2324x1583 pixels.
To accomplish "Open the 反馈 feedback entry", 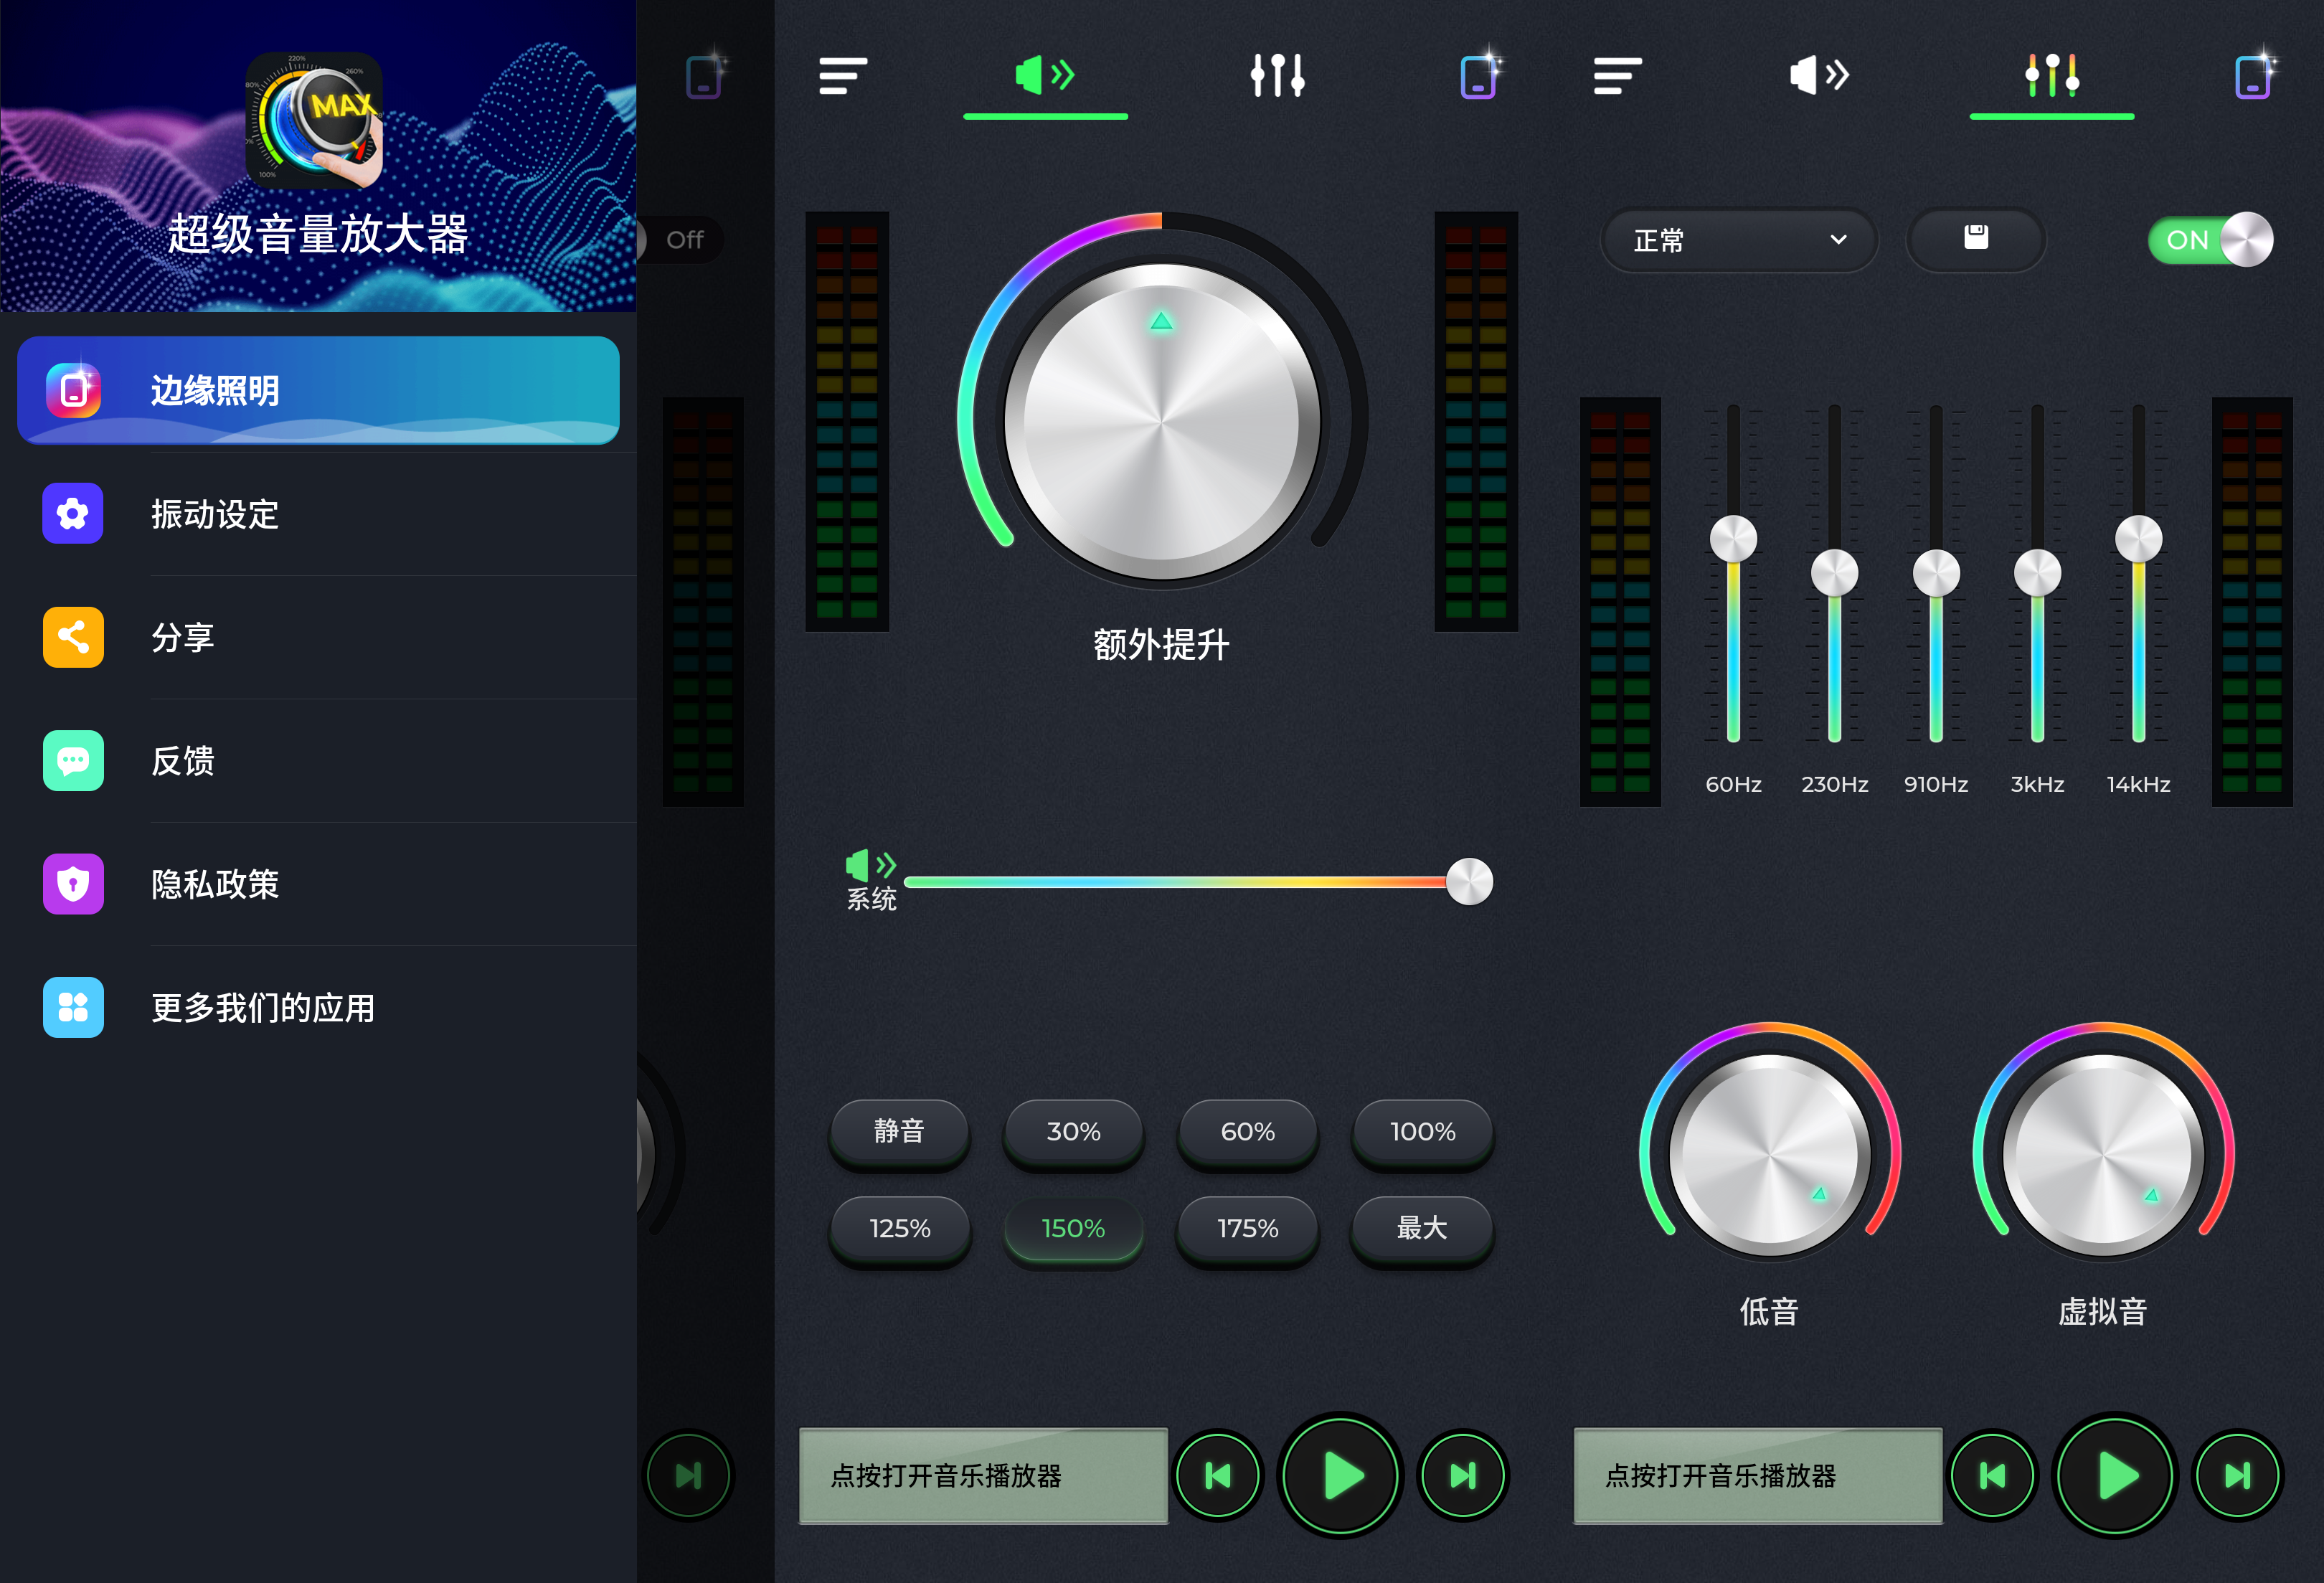I will (183, 761).
